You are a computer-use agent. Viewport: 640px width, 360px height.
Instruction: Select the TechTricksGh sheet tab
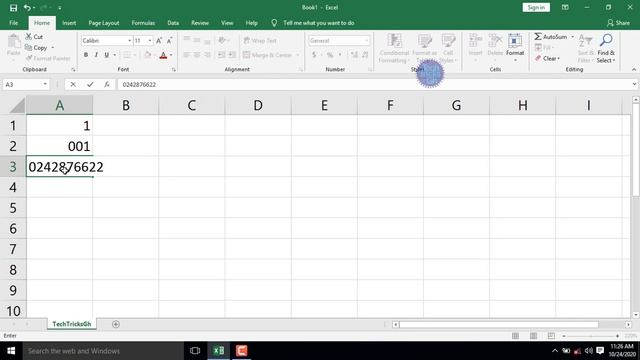(x=71, y=324)
